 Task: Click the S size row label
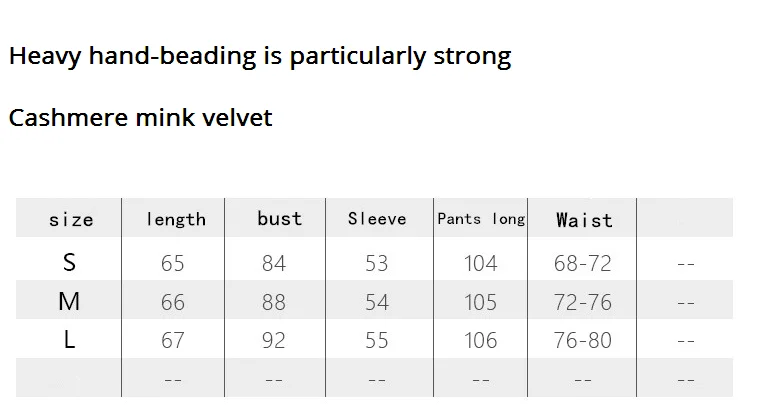(69, 262)
